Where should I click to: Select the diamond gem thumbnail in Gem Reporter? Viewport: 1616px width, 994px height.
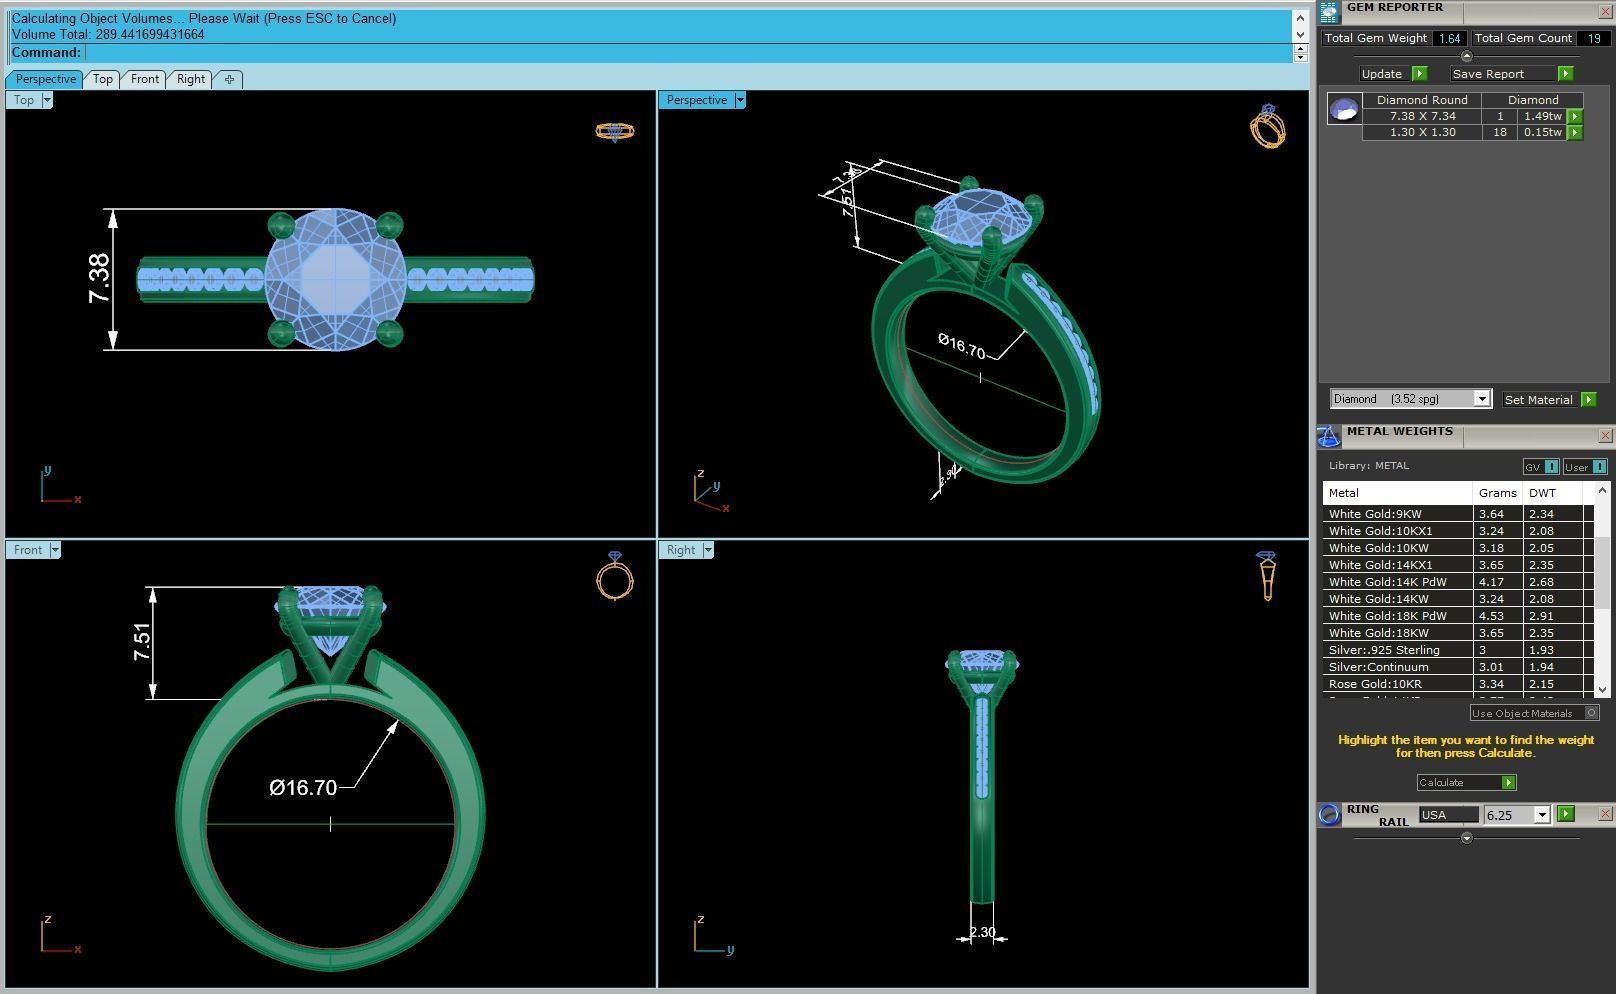pos(1344,109)
